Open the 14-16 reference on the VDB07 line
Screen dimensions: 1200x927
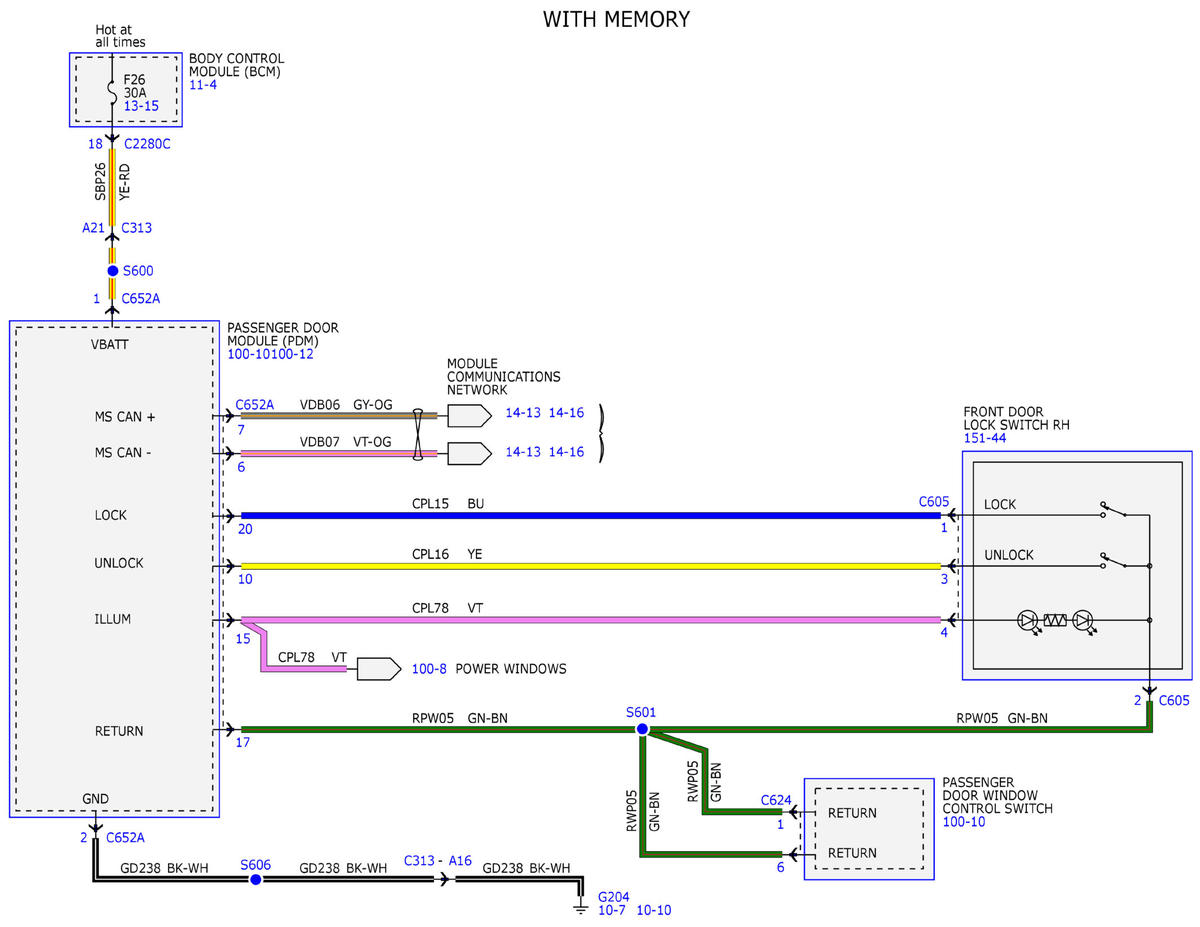click(x=566, y=454)
